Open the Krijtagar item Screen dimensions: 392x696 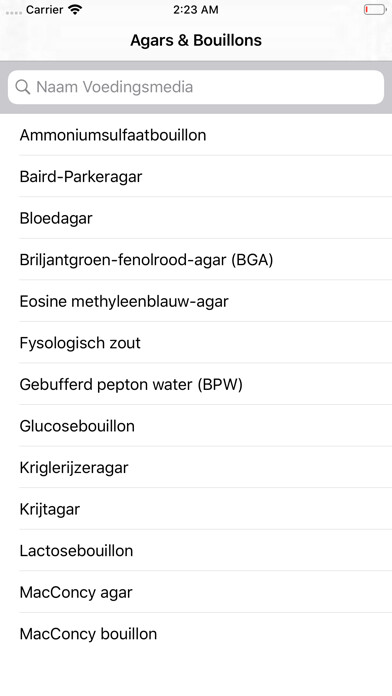coord(196,509)
